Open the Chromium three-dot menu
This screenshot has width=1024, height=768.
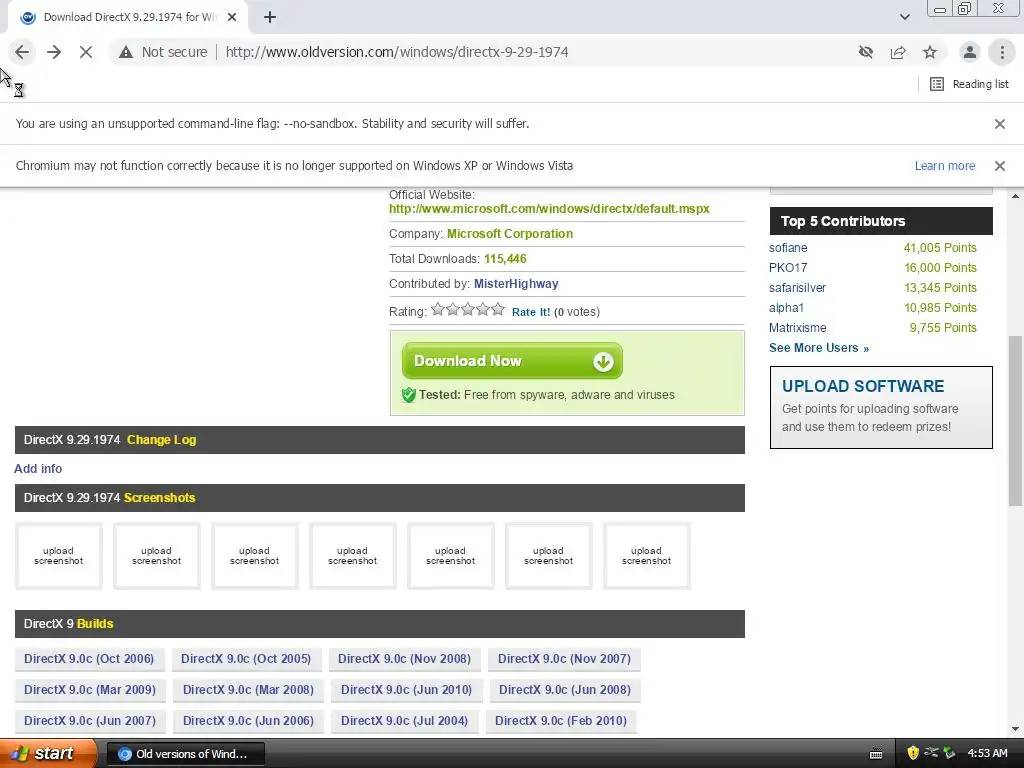1002,52
